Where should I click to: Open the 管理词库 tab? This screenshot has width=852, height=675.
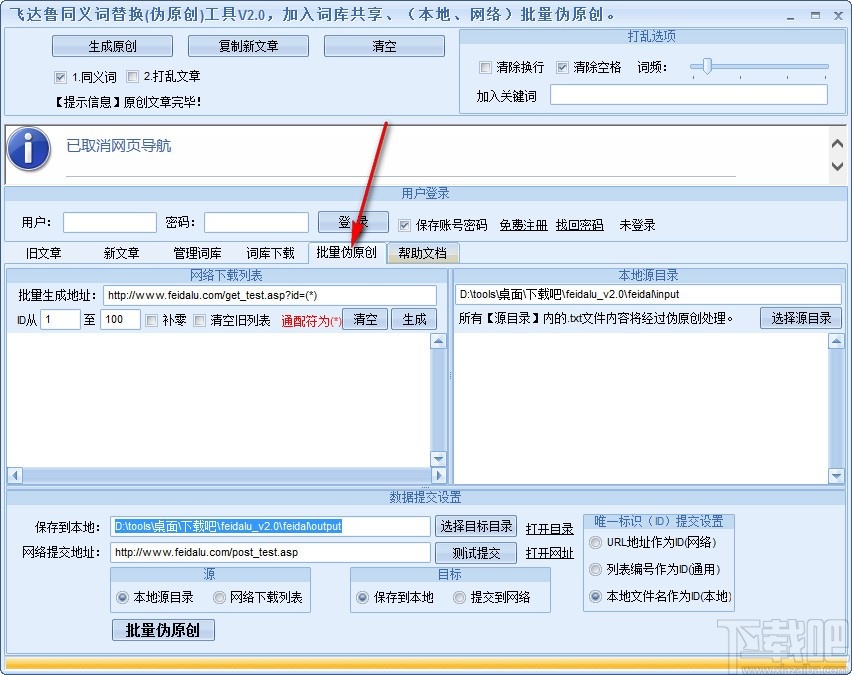point(197,253)
